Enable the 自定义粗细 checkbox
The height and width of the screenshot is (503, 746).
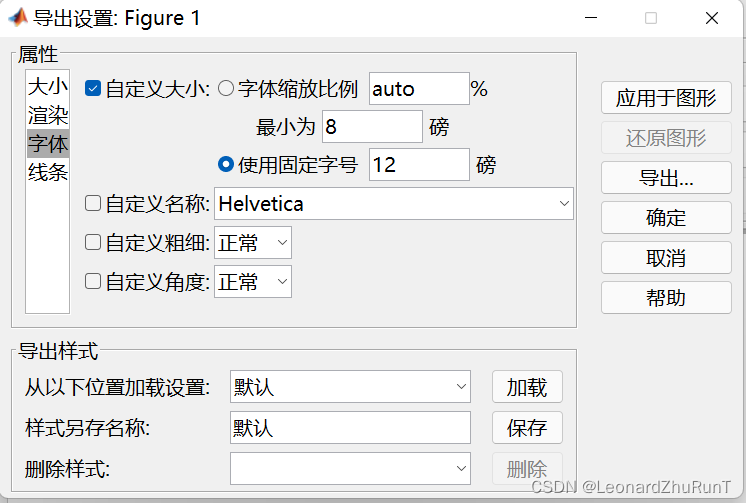click(x=93, y=242)
